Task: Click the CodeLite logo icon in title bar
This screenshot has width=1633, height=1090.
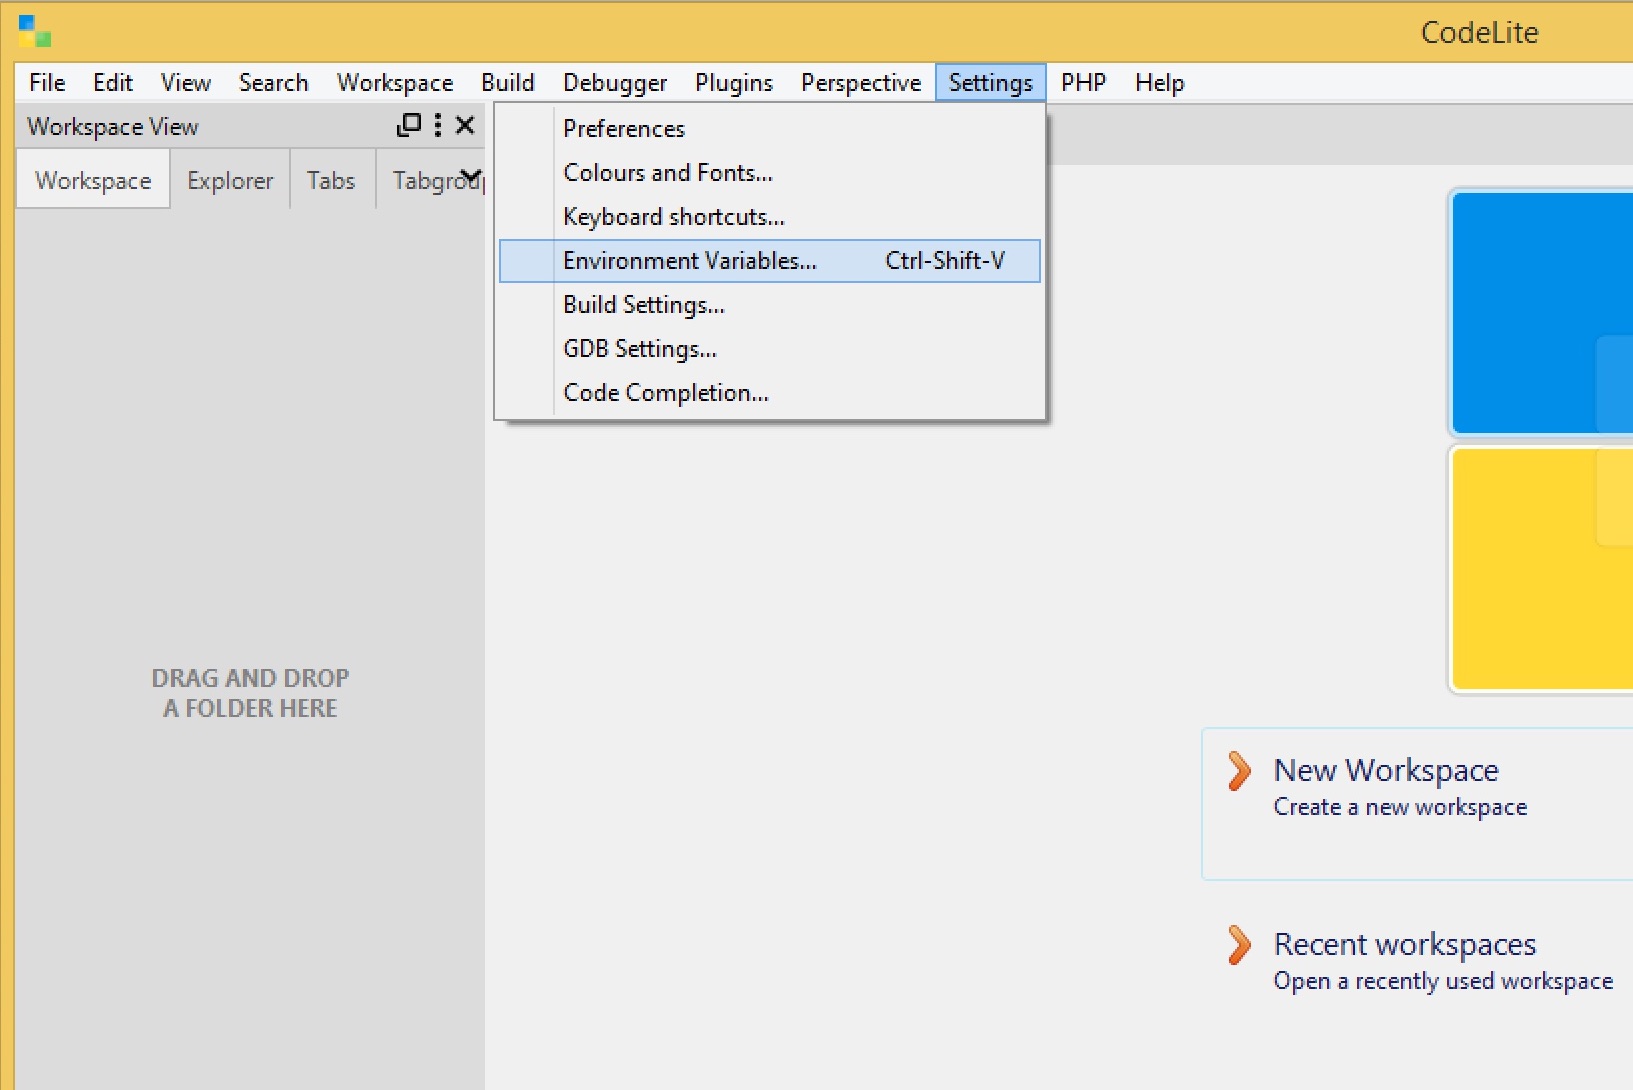Action: click(x=34, y=31)
